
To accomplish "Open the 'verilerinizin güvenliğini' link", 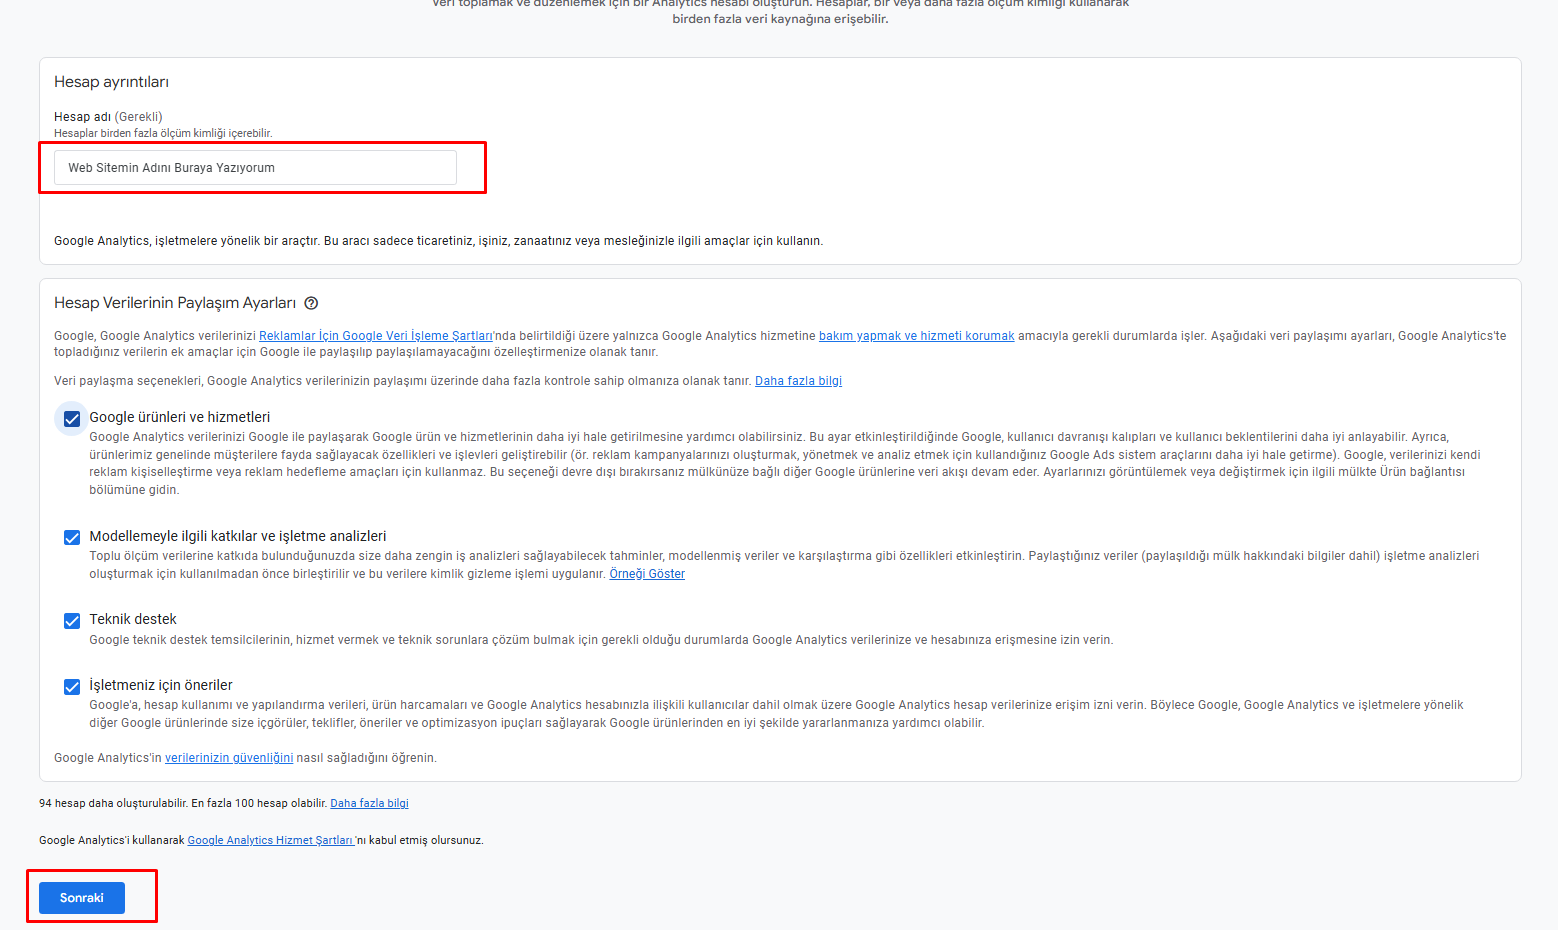I will tap(229, 758).
